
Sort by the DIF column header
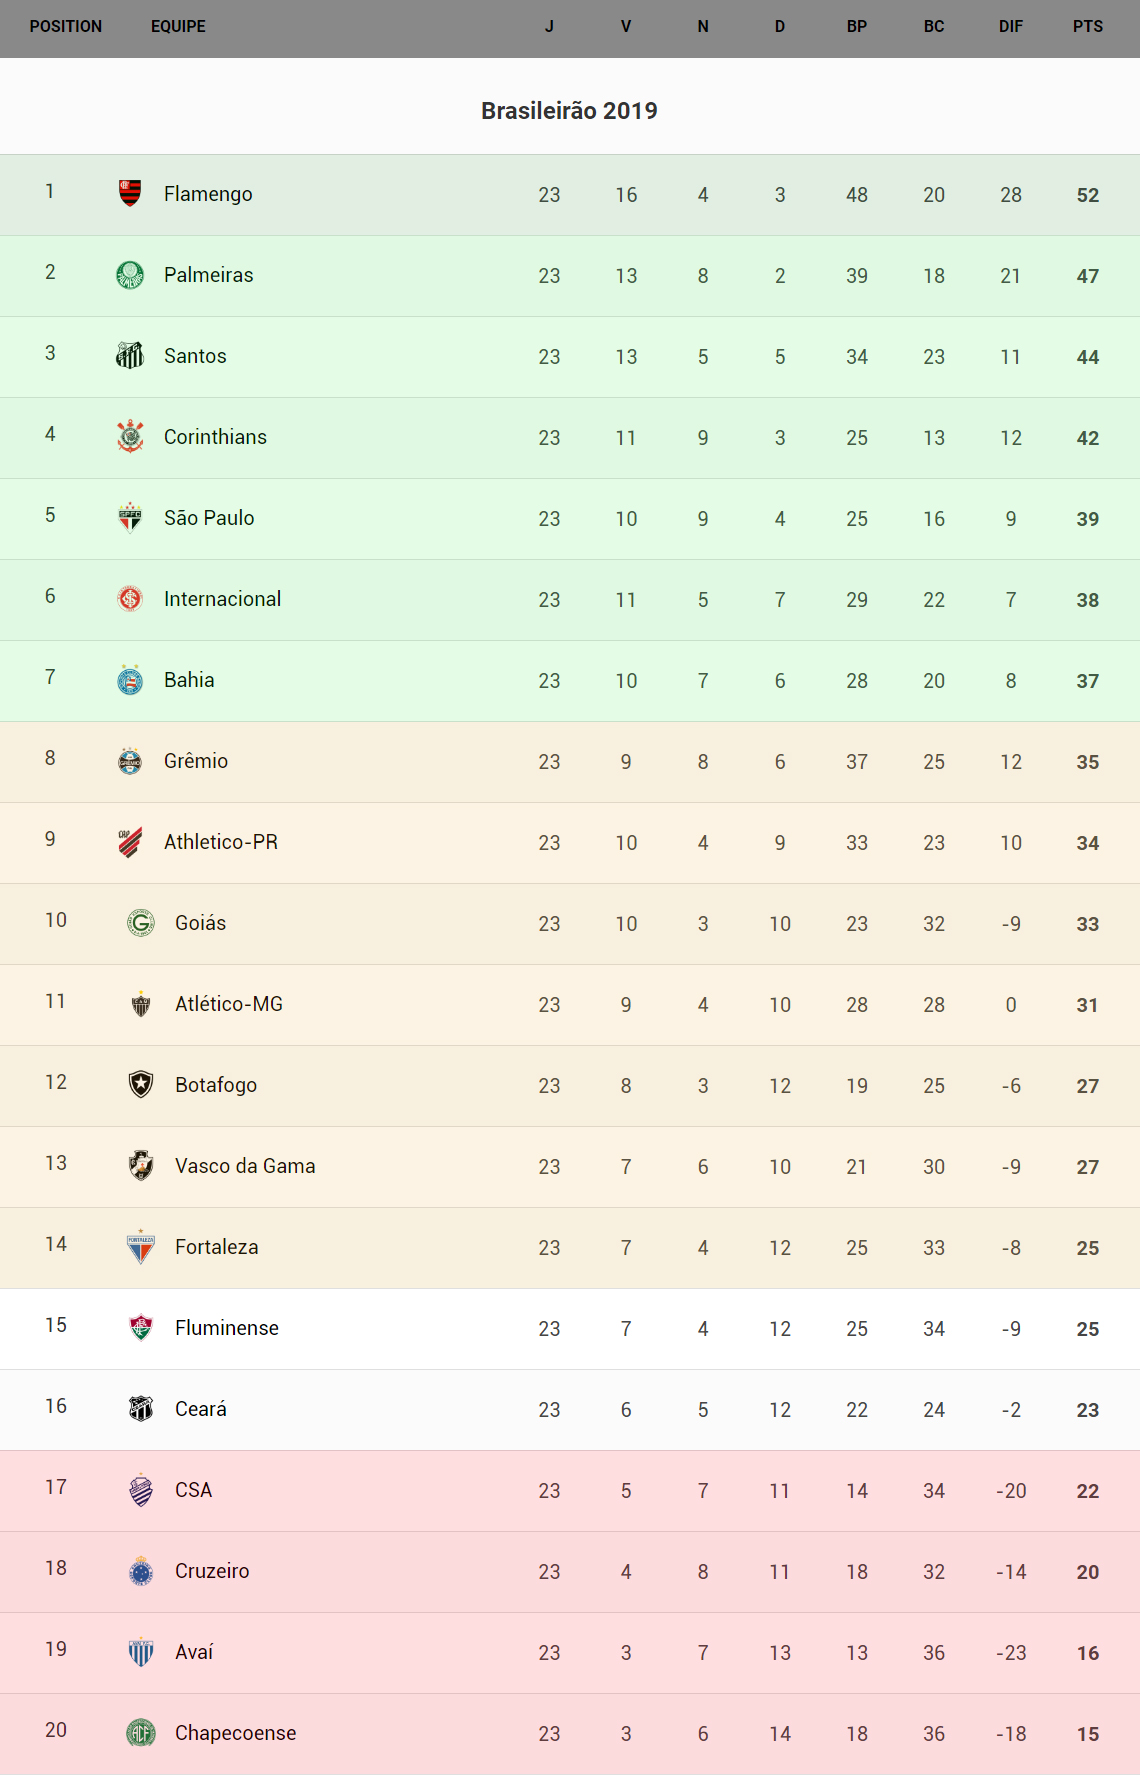tap(1010, 27)
